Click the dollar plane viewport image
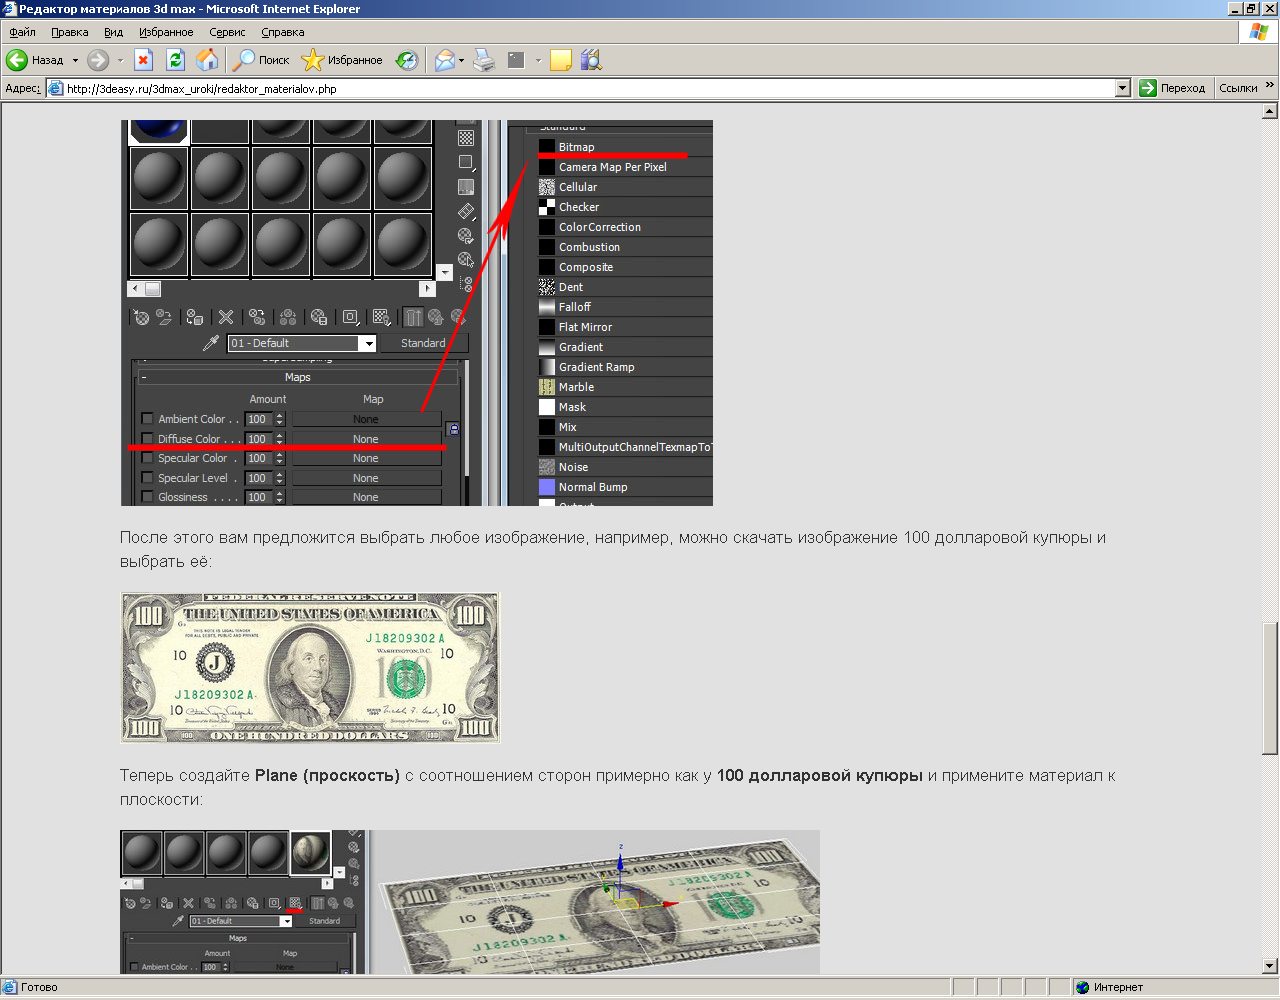The image size is (1280, 1000). 597,901
